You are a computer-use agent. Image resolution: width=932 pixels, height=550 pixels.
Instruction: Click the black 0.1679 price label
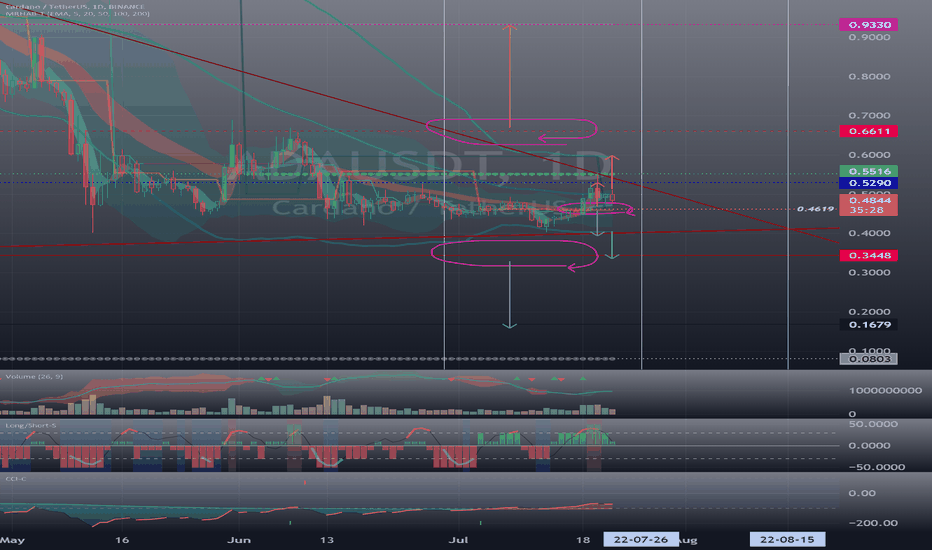(868, 325)
